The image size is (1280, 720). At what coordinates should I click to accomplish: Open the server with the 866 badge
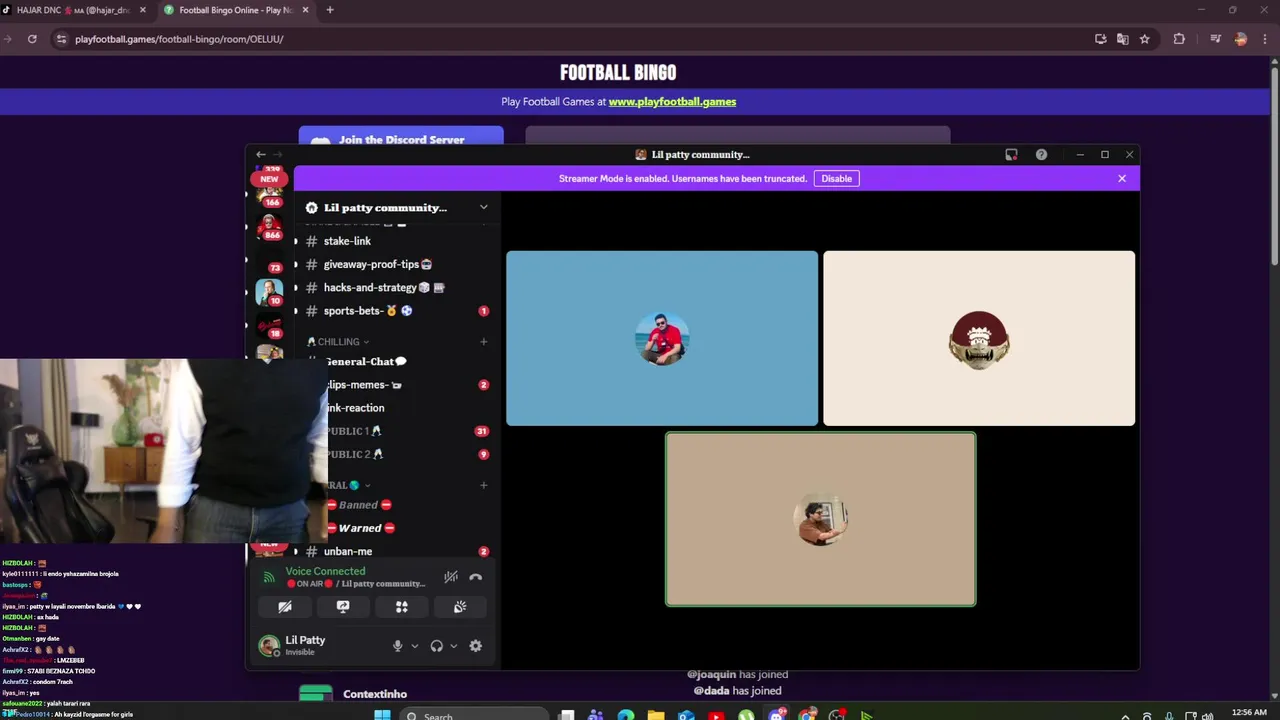[269, 227]
